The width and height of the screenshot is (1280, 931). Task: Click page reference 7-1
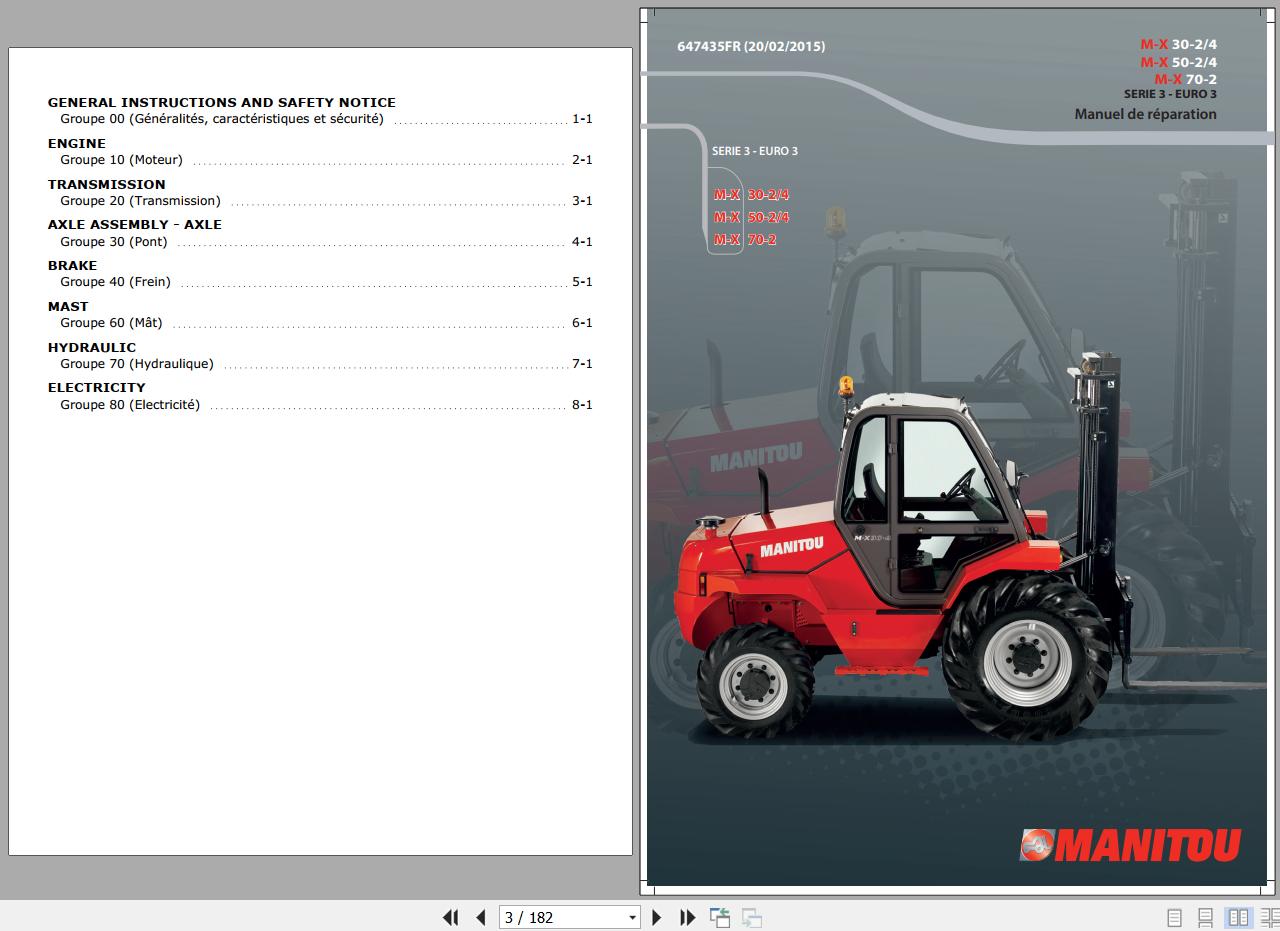click(x=582, y=364)
